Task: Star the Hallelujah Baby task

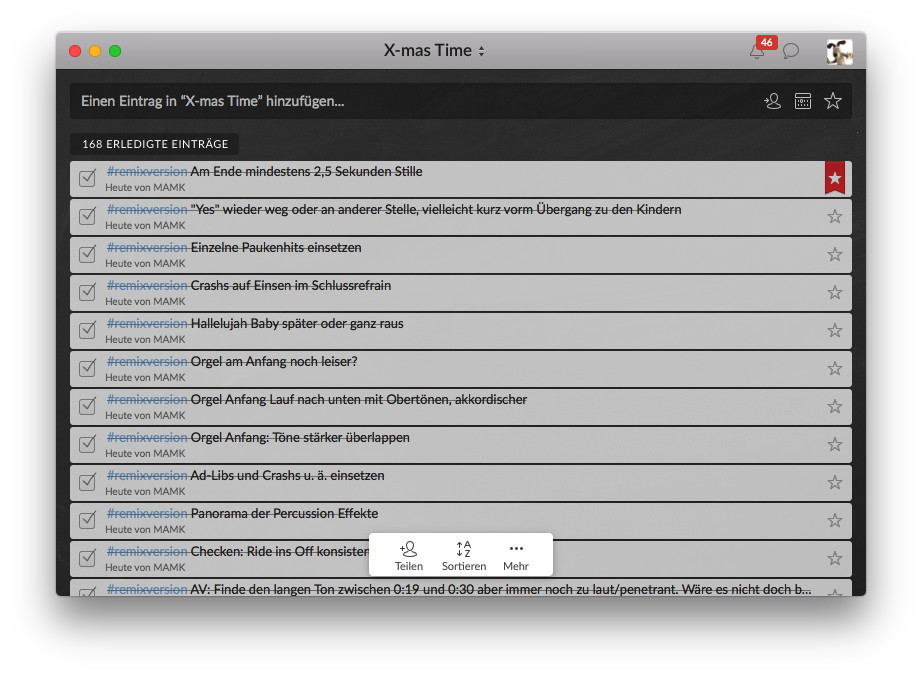Action: click(x=835, y=330)
